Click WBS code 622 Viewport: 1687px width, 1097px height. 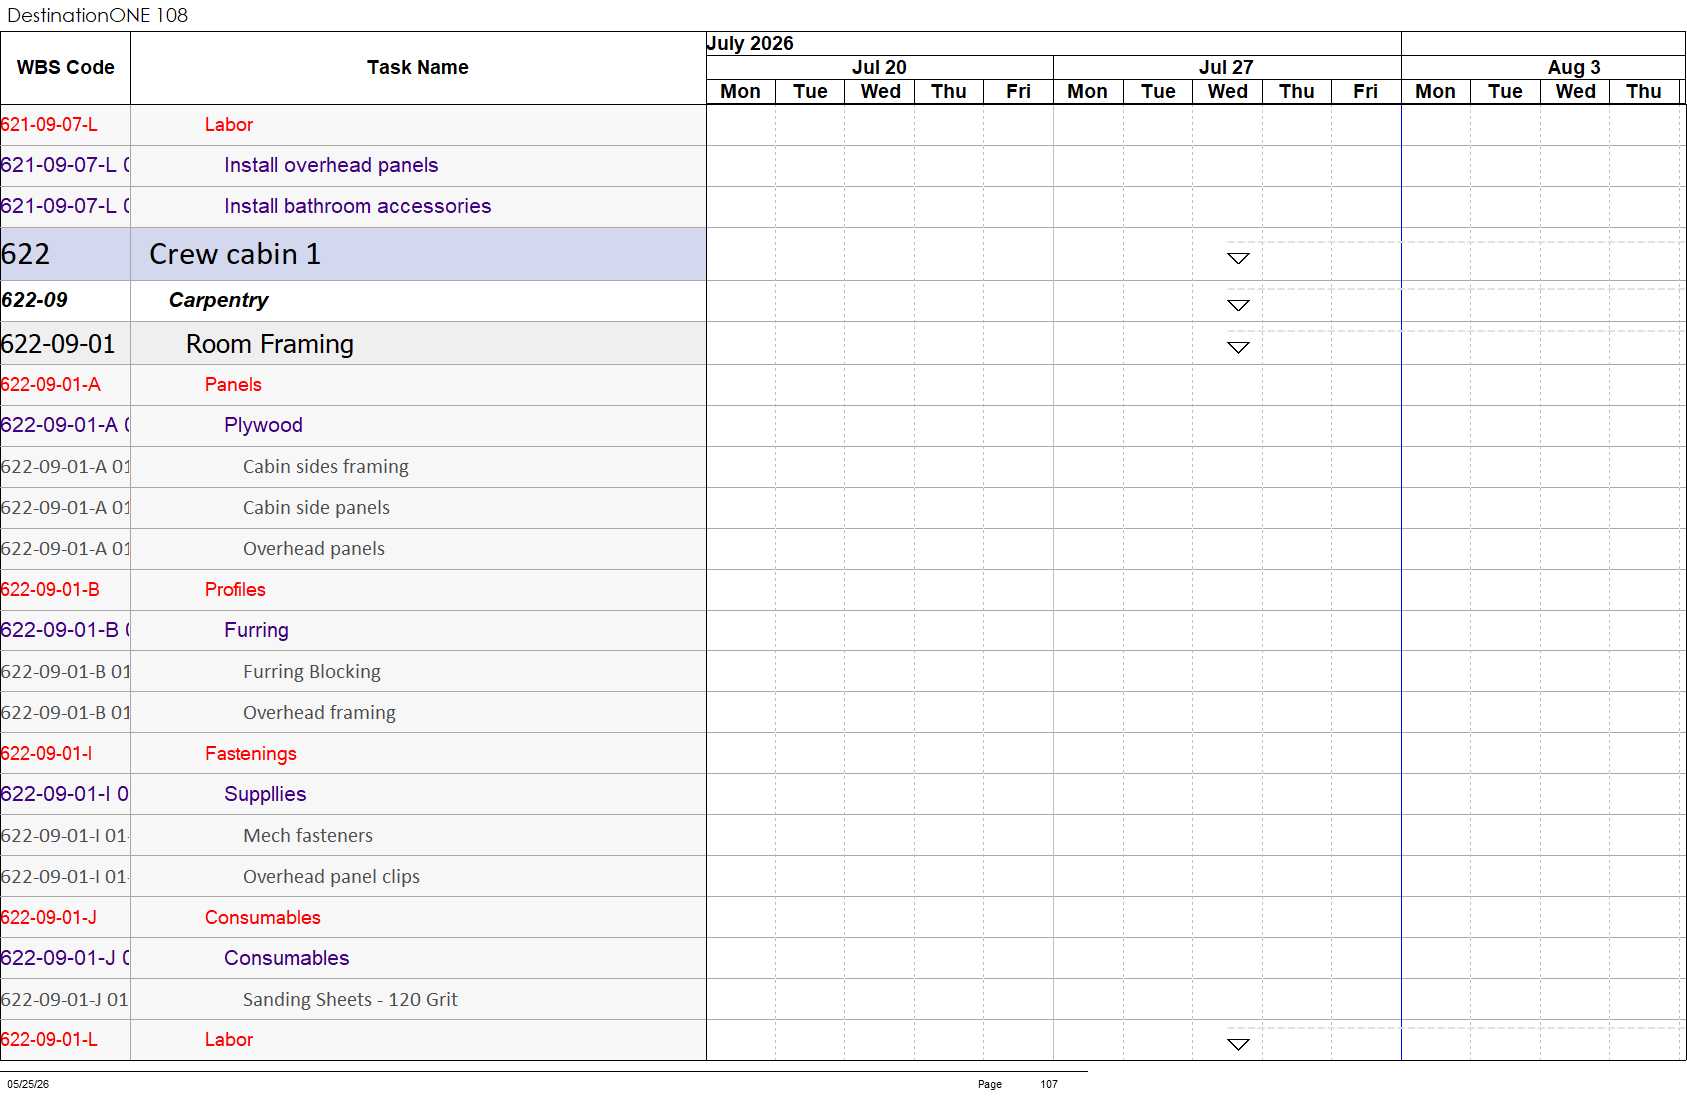coord(26,254)
